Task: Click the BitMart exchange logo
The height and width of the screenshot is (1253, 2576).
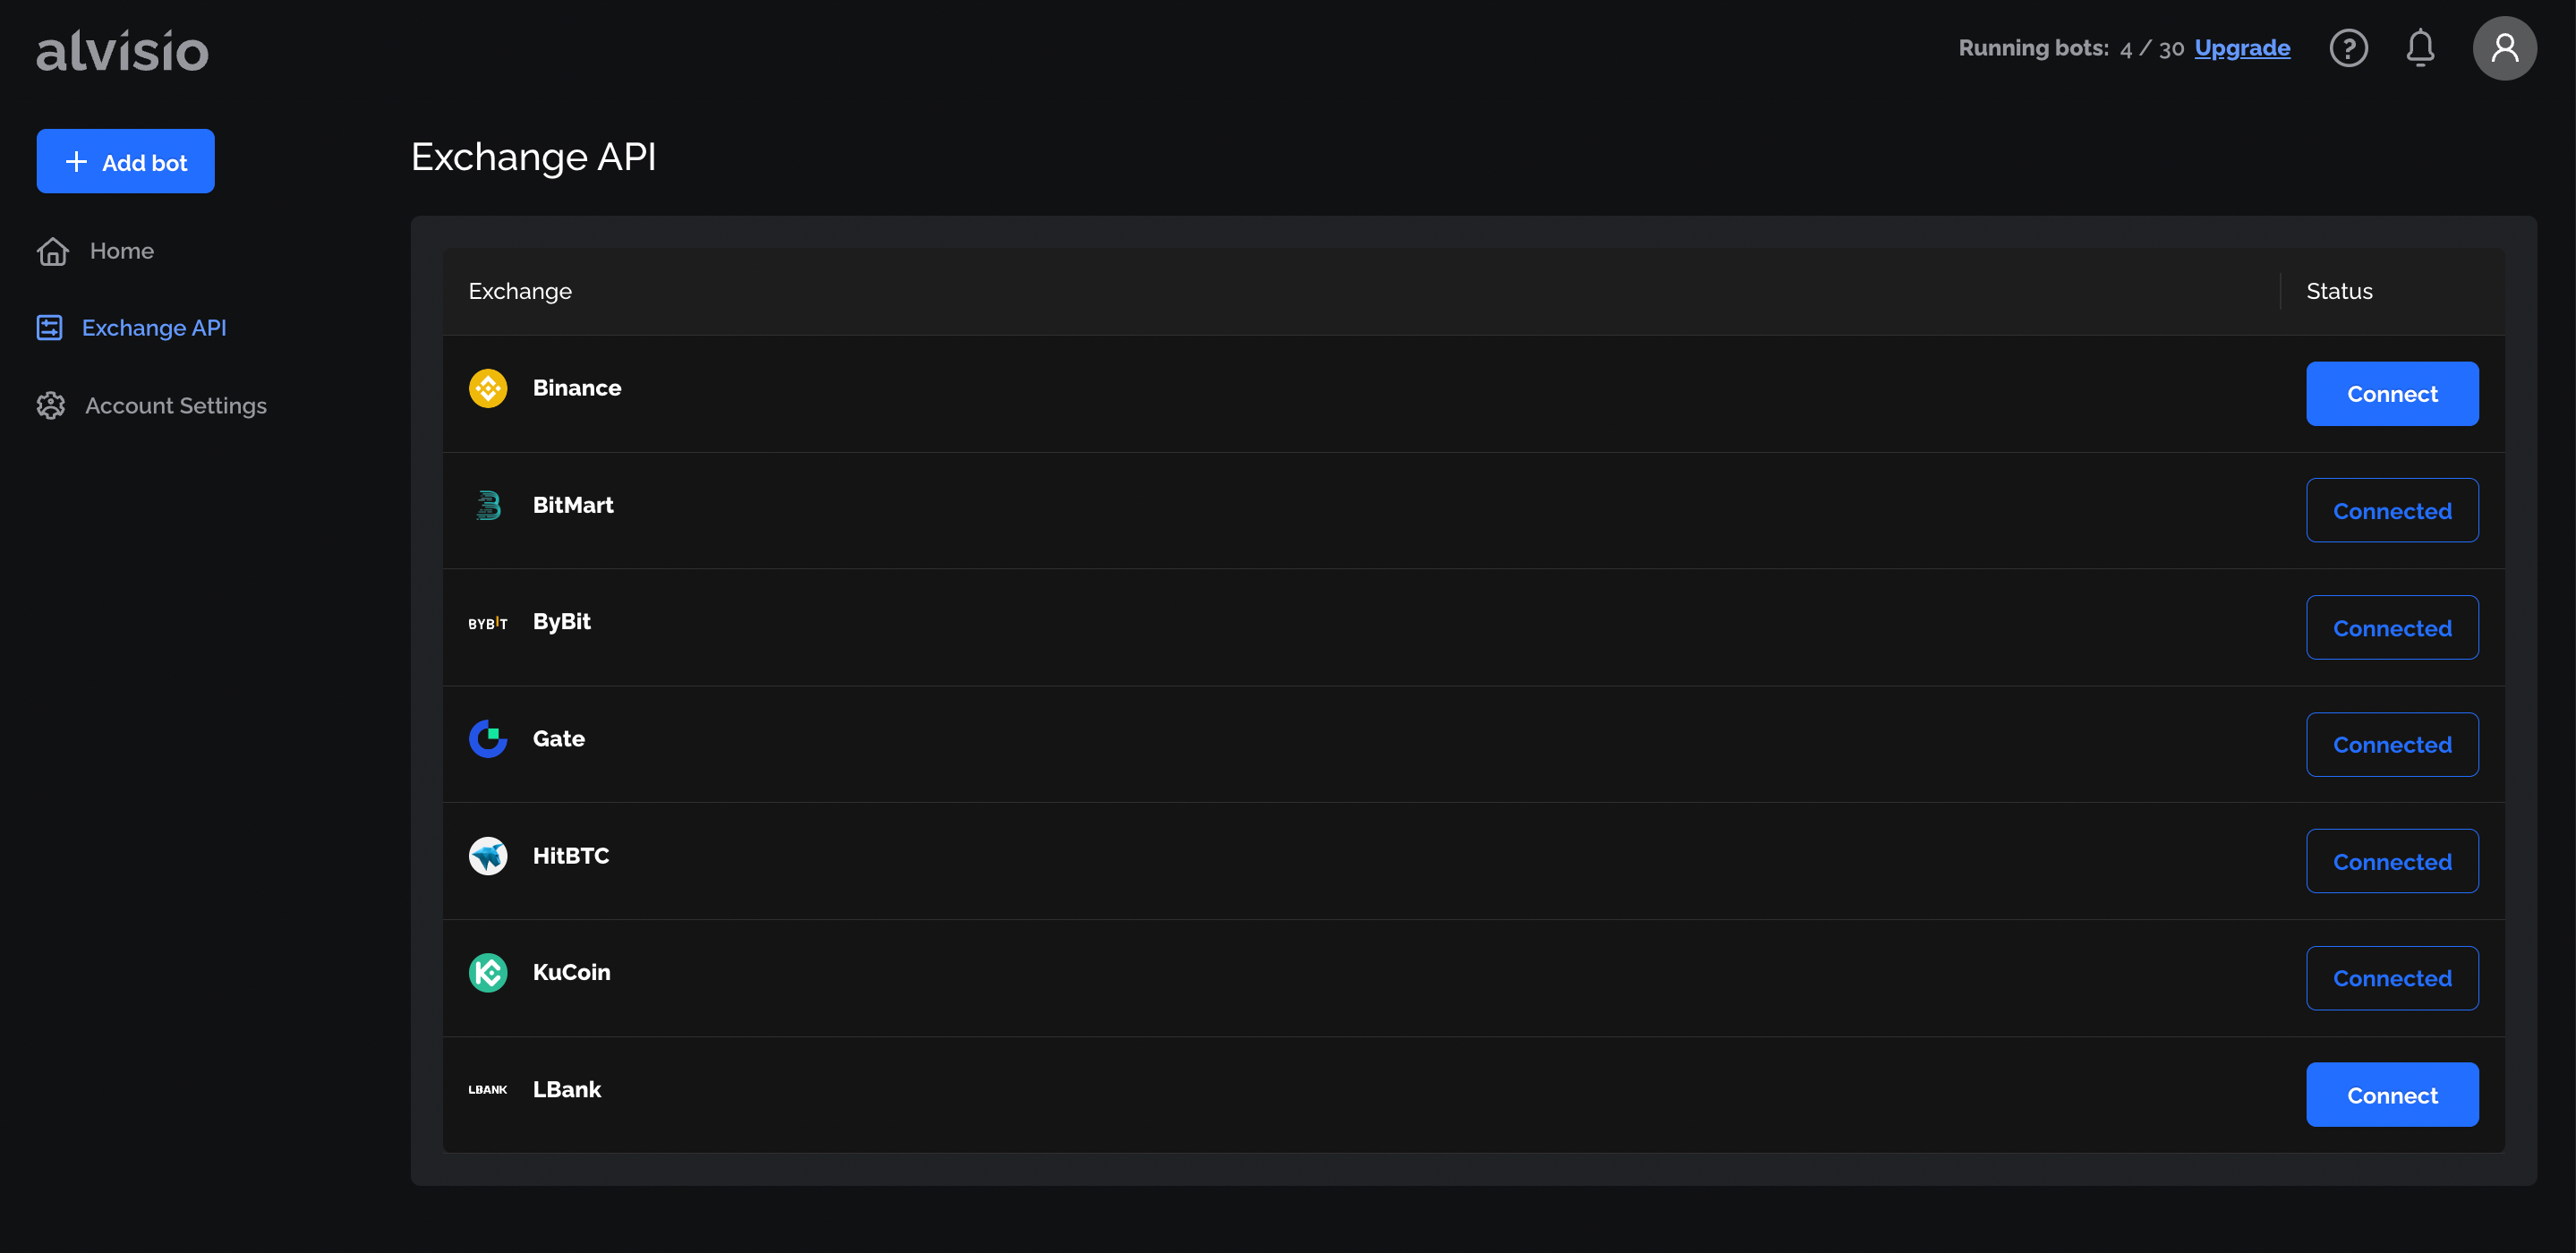Action: point(488,505)
